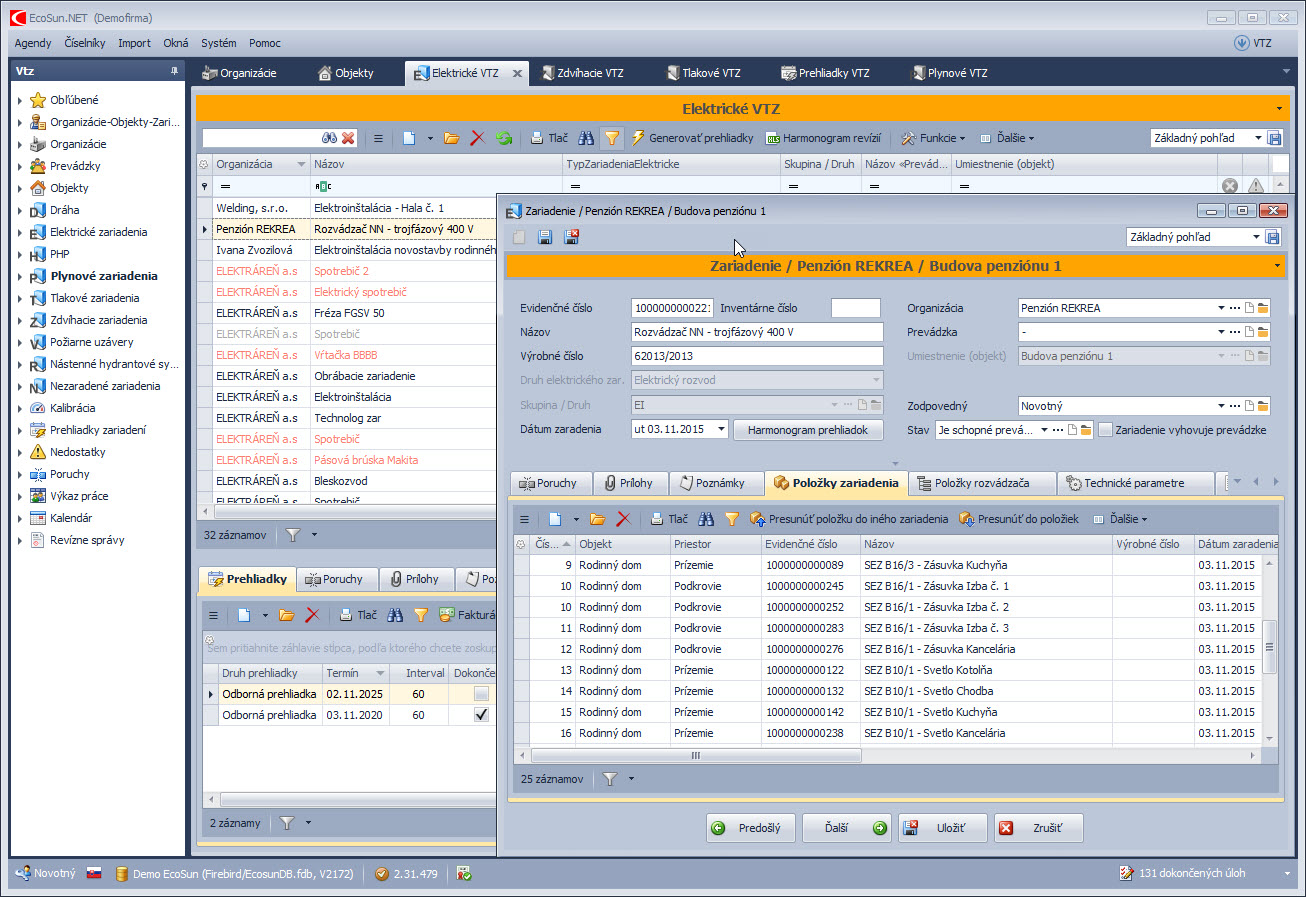Click the Harmonogram prehliadok button
Viewport: 1306px width, 897px height.
tap(808, 430)
